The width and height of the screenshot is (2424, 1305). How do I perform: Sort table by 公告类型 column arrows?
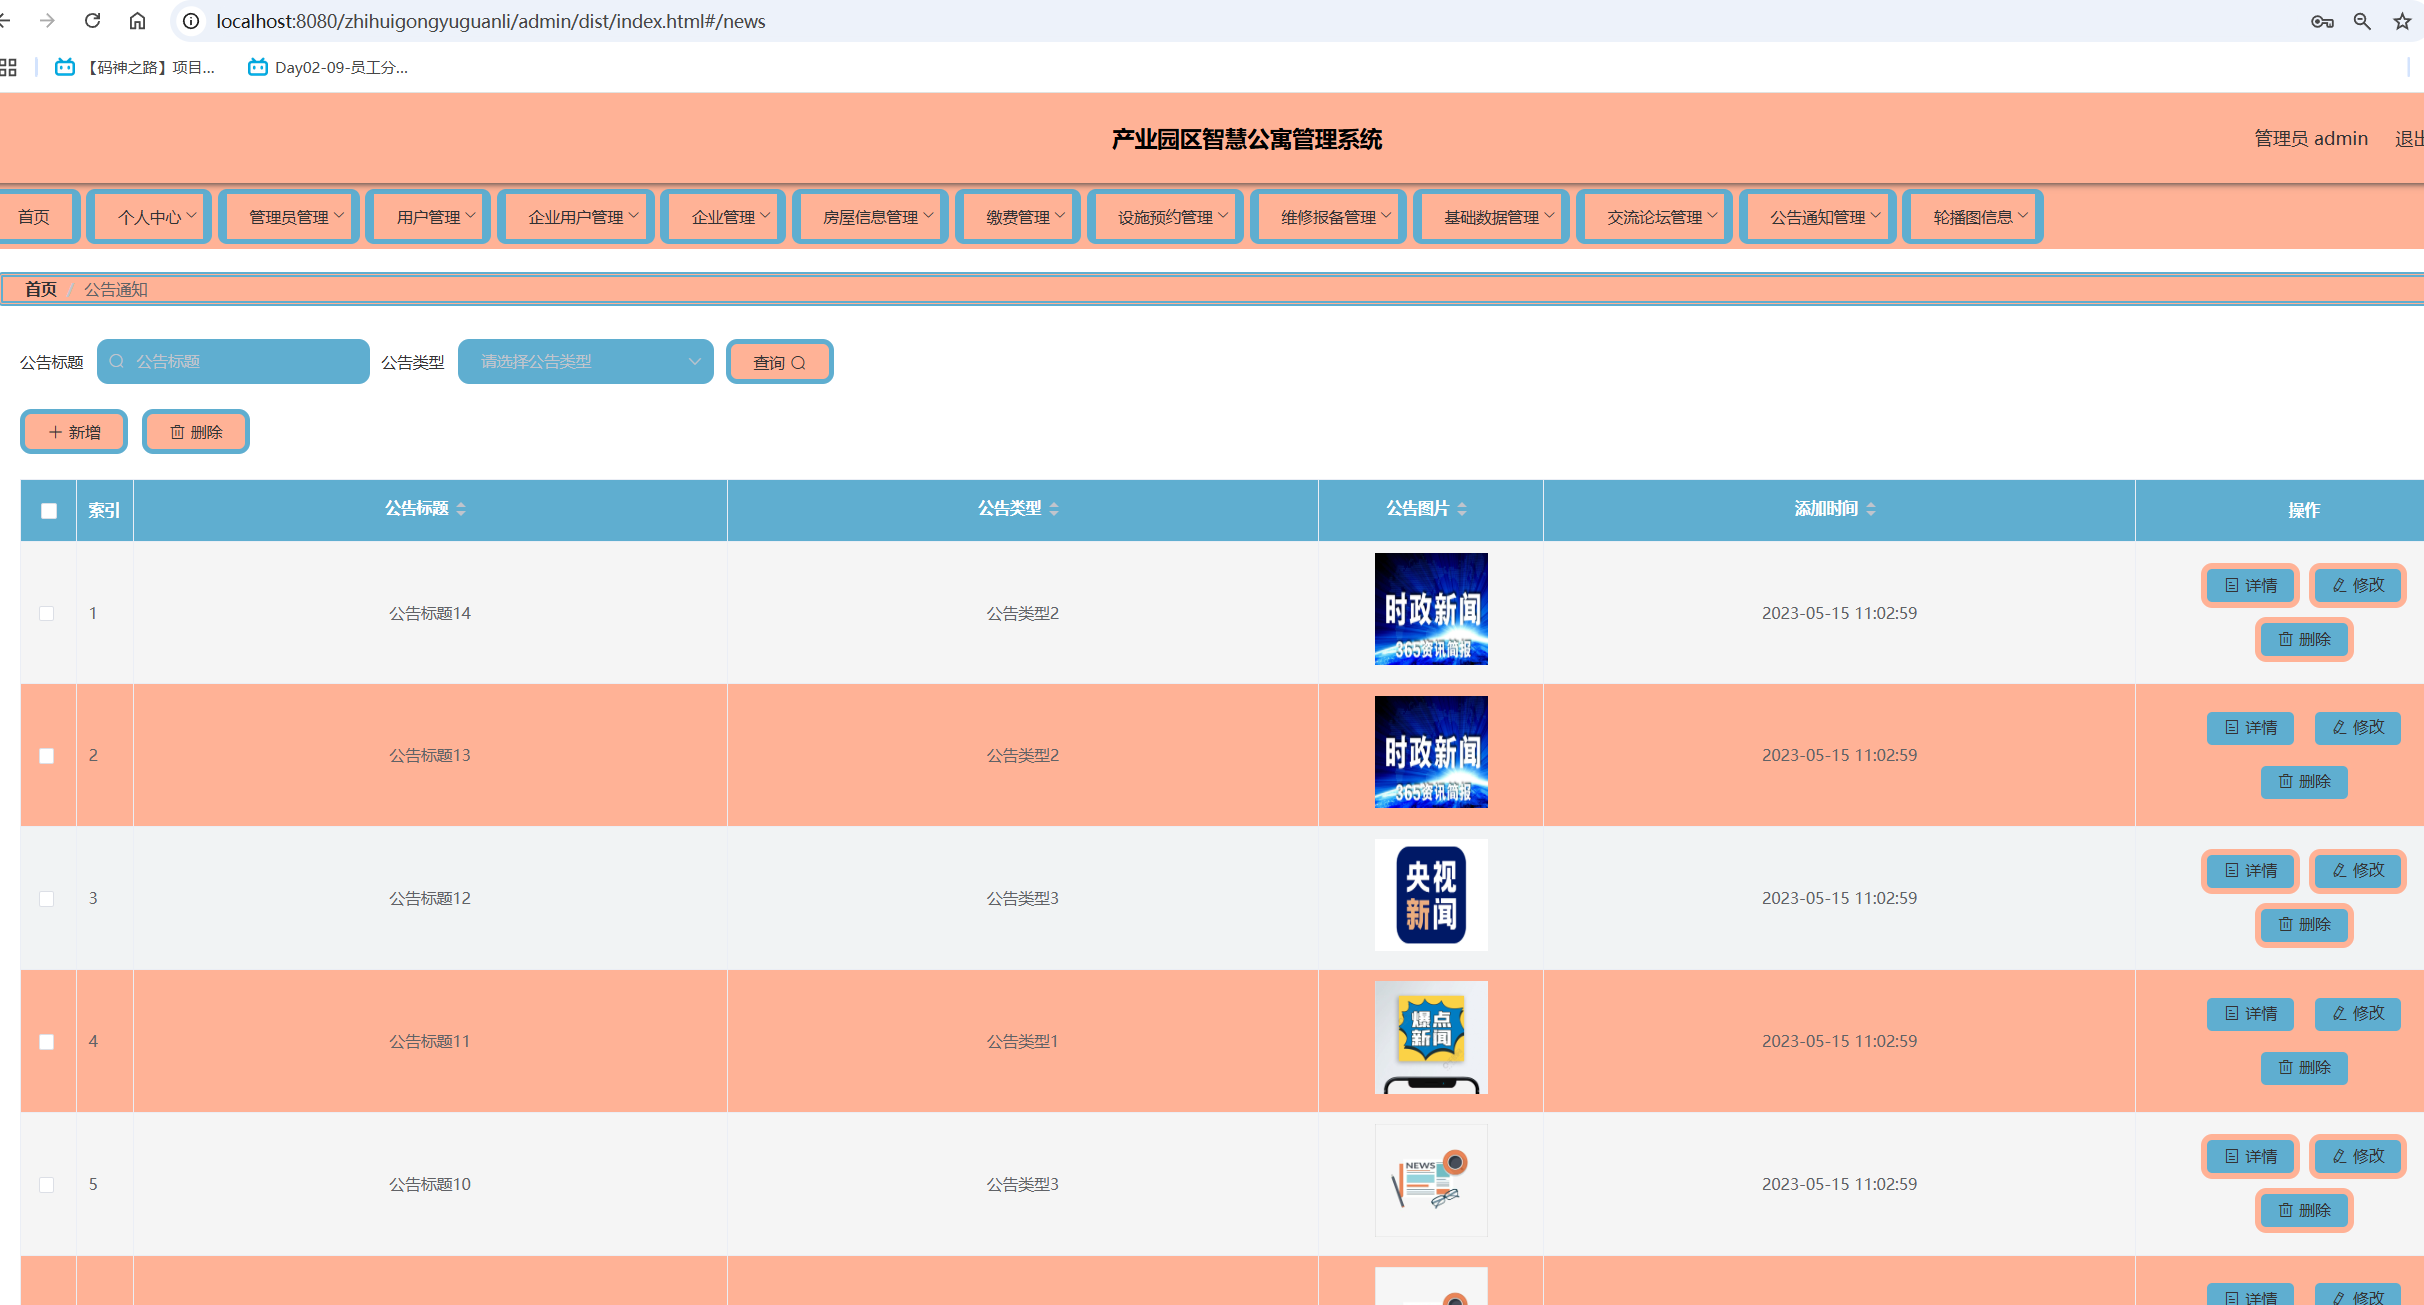(x=1054, y=509)
